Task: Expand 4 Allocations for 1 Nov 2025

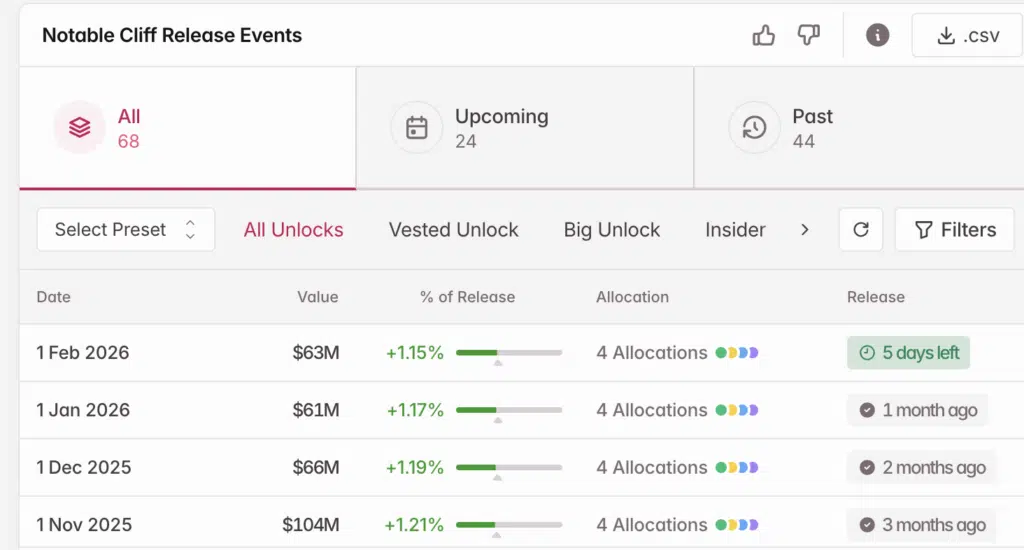Action: (x=652, y=525)
